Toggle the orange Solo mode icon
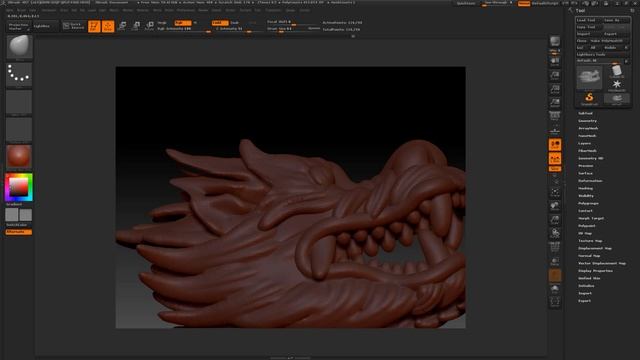This screenshot has width=640, height=360. tap(555, 276)
